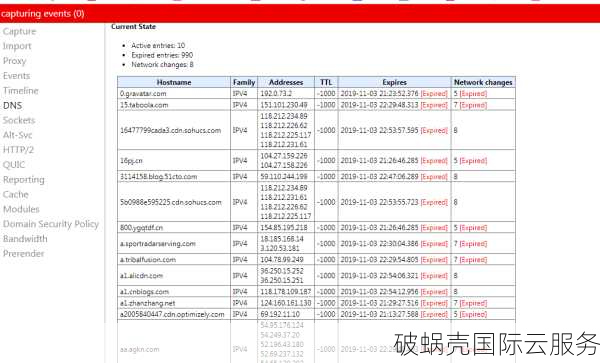The height and width of the screenshot is (363, 600).
Task: Click address 18.185.168.14
Action: pos(282,239)
